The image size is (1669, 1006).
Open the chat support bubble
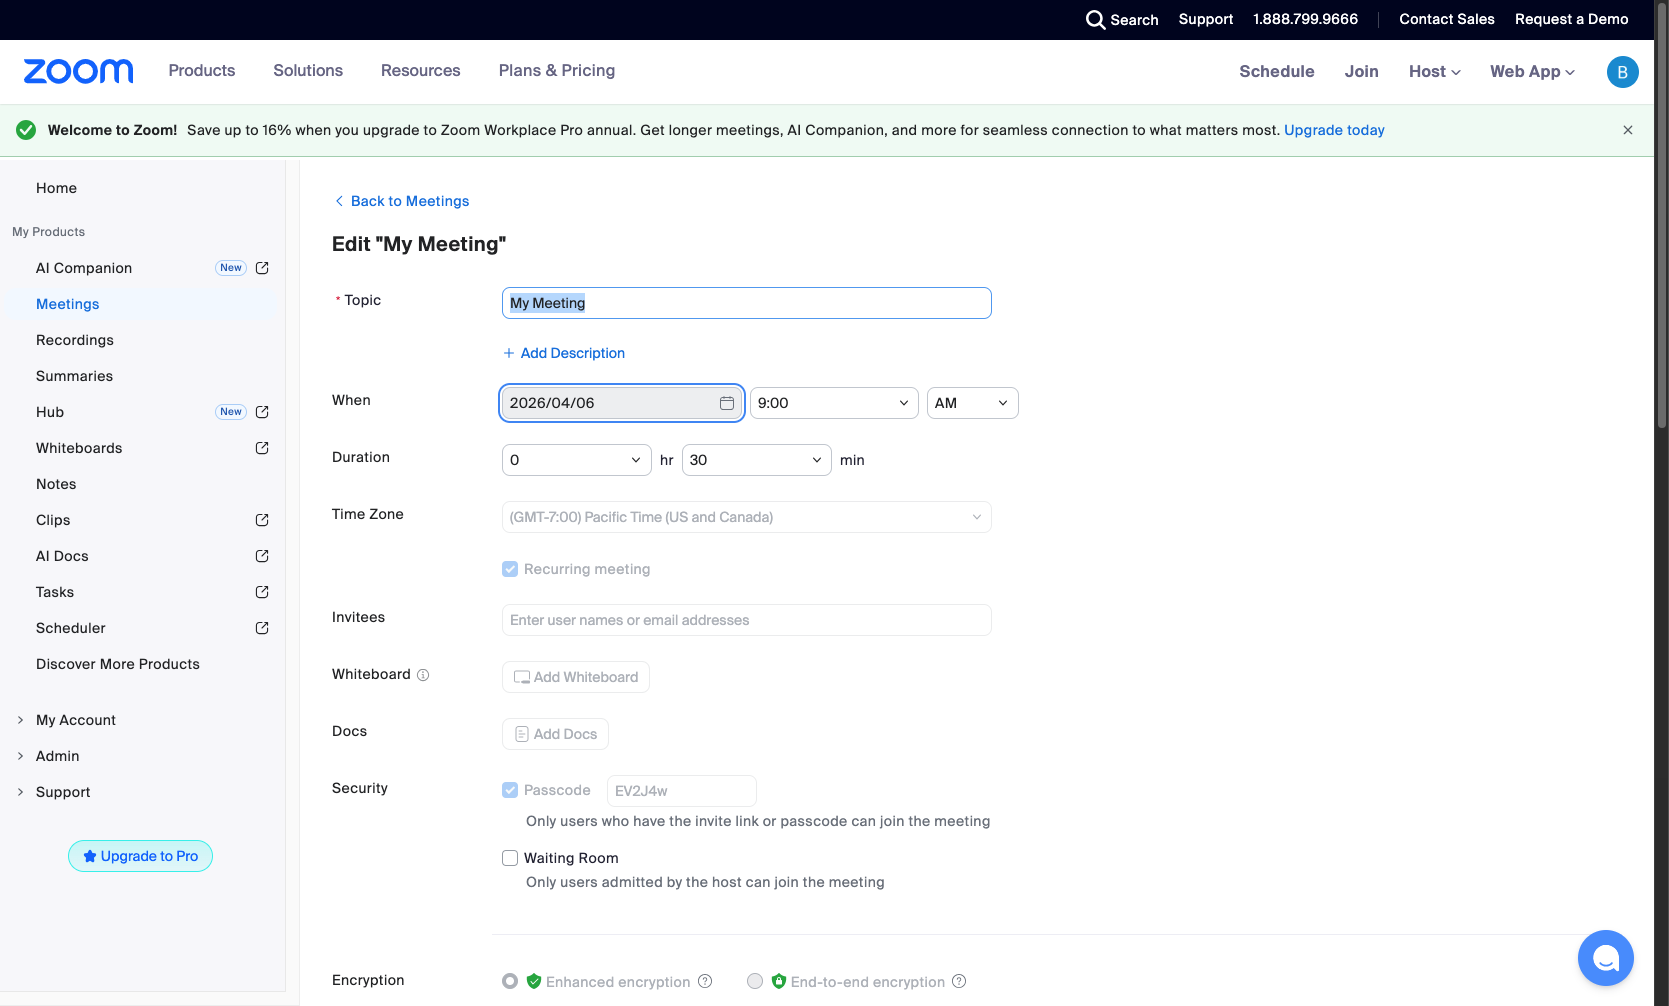(x=1606, y=958)
